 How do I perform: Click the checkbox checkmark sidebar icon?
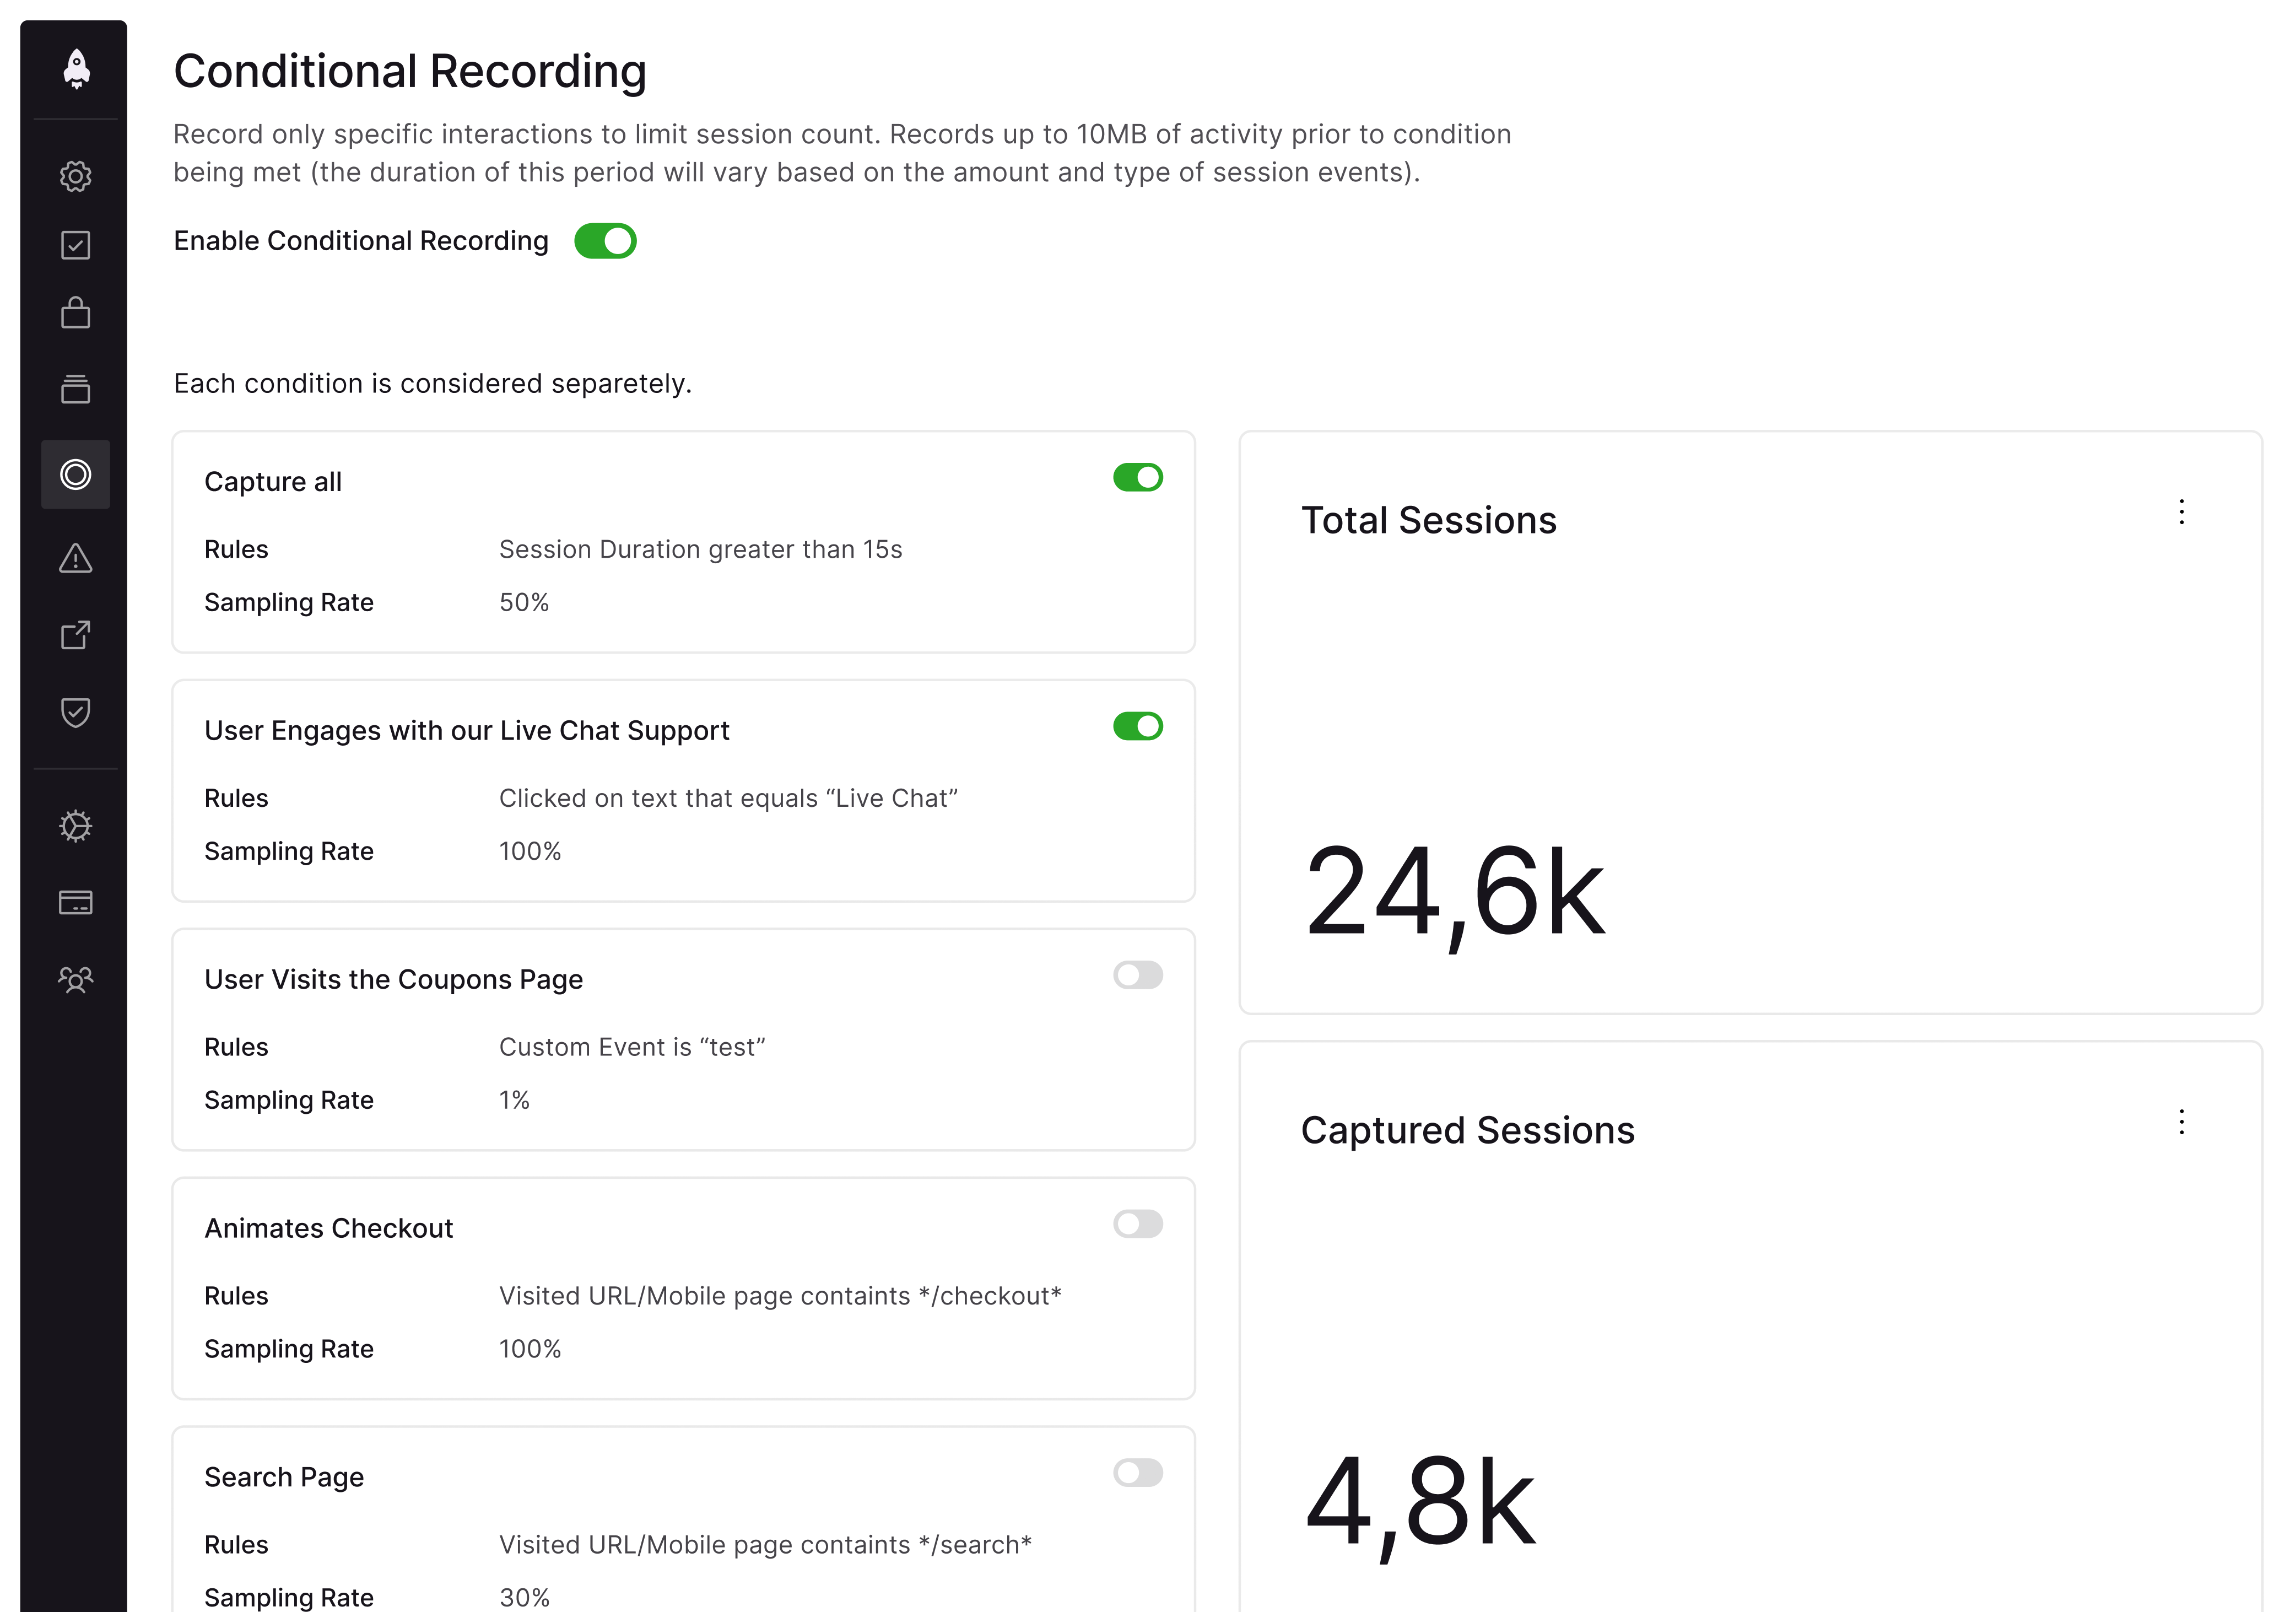point(76,245)
